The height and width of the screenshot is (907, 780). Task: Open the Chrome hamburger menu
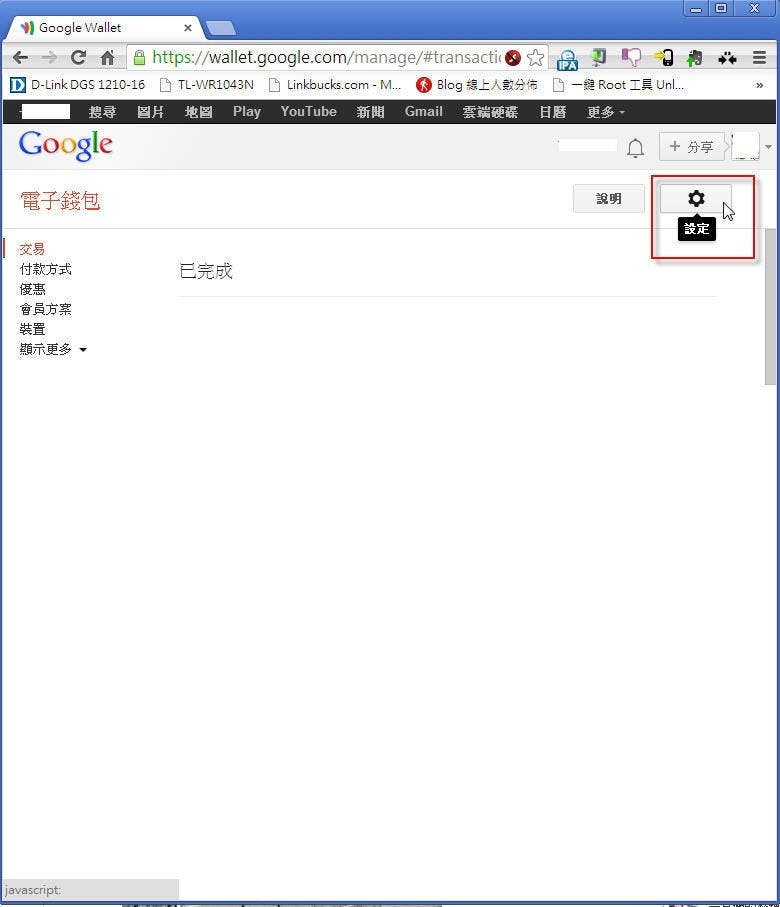pyautogui.click(x=759, y=57)
